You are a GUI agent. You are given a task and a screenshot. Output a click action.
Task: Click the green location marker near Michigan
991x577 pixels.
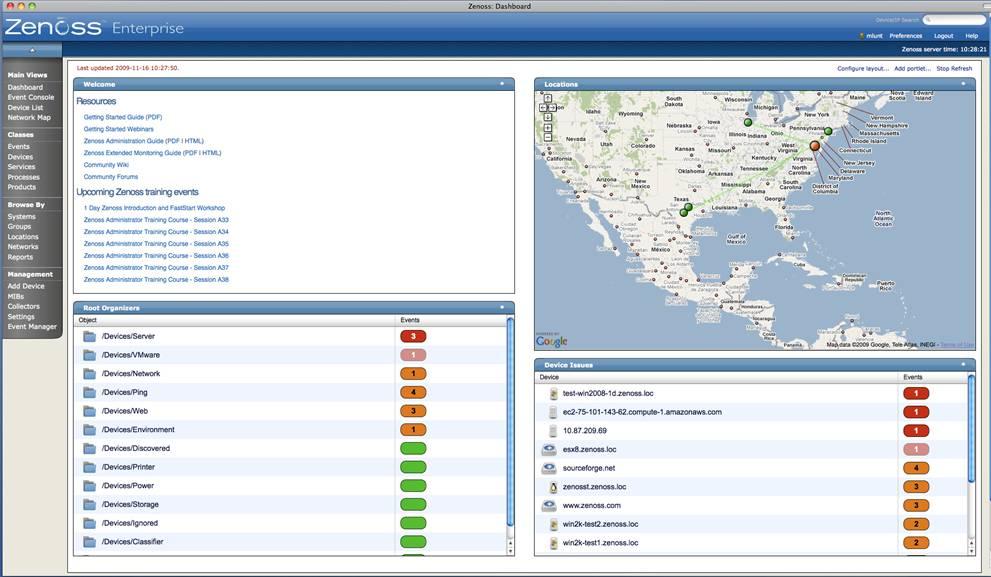click(748, 122)
